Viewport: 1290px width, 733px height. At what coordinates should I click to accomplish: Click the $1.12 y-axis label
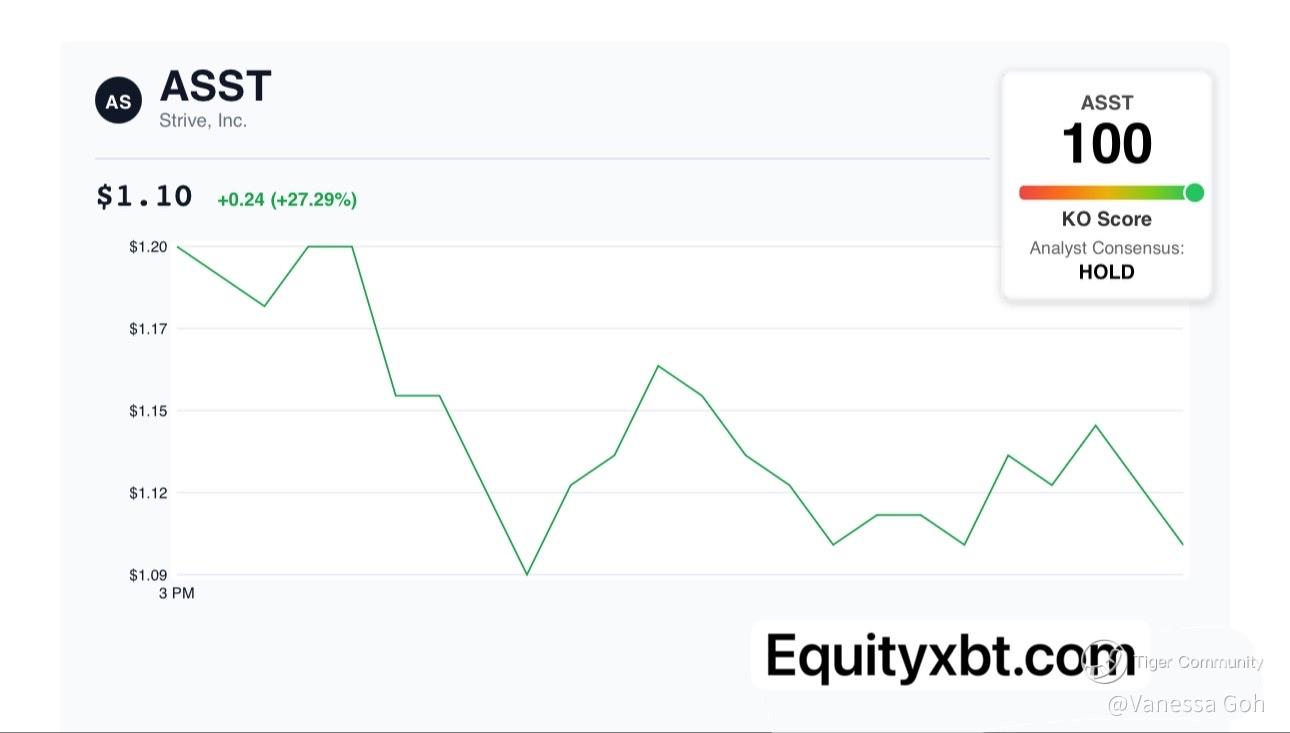pyautogui.click(x=148, y=493)
